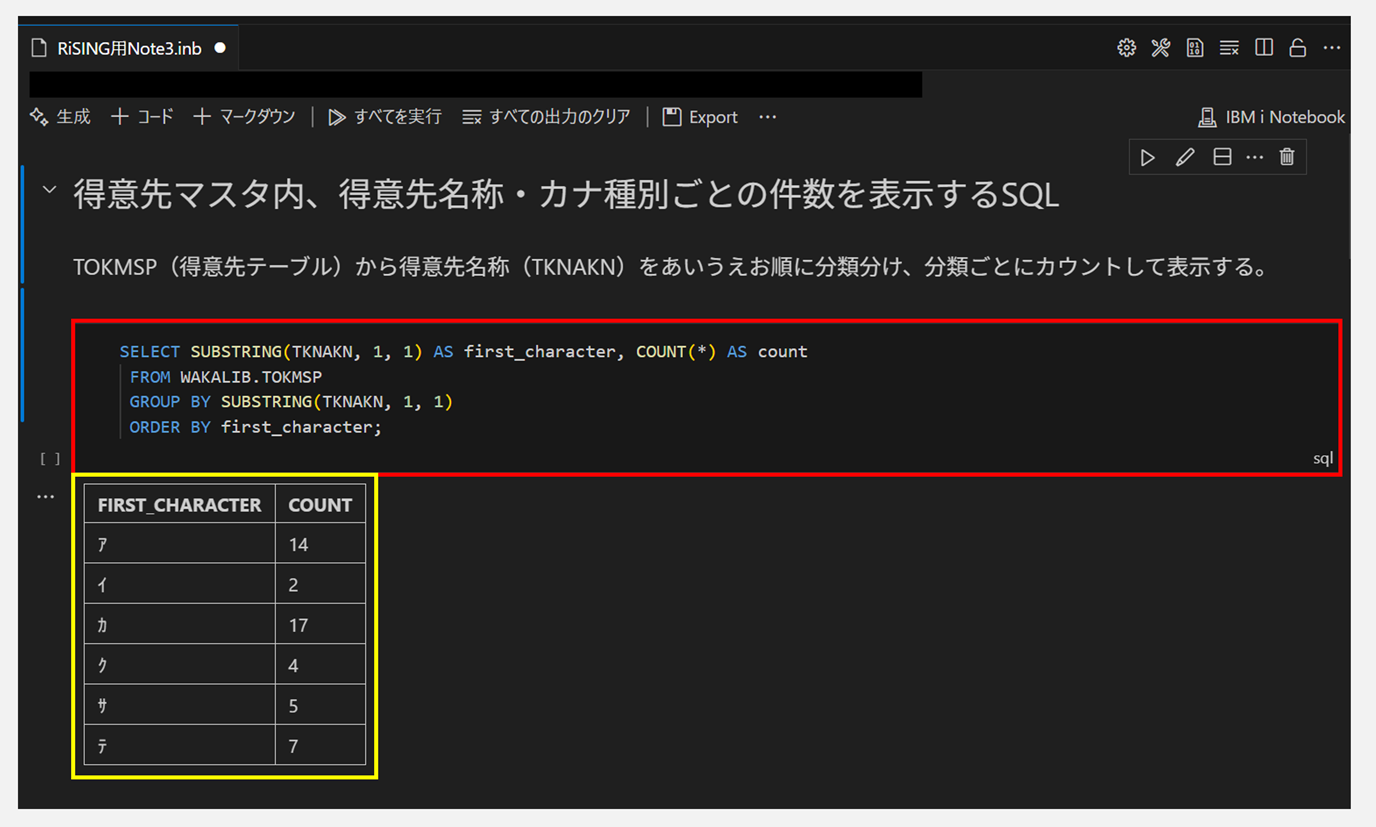The width and height of the screenshot is (1376, 827).
Task: Click すべての出力のクリア button
Action: tap(546, 117)
